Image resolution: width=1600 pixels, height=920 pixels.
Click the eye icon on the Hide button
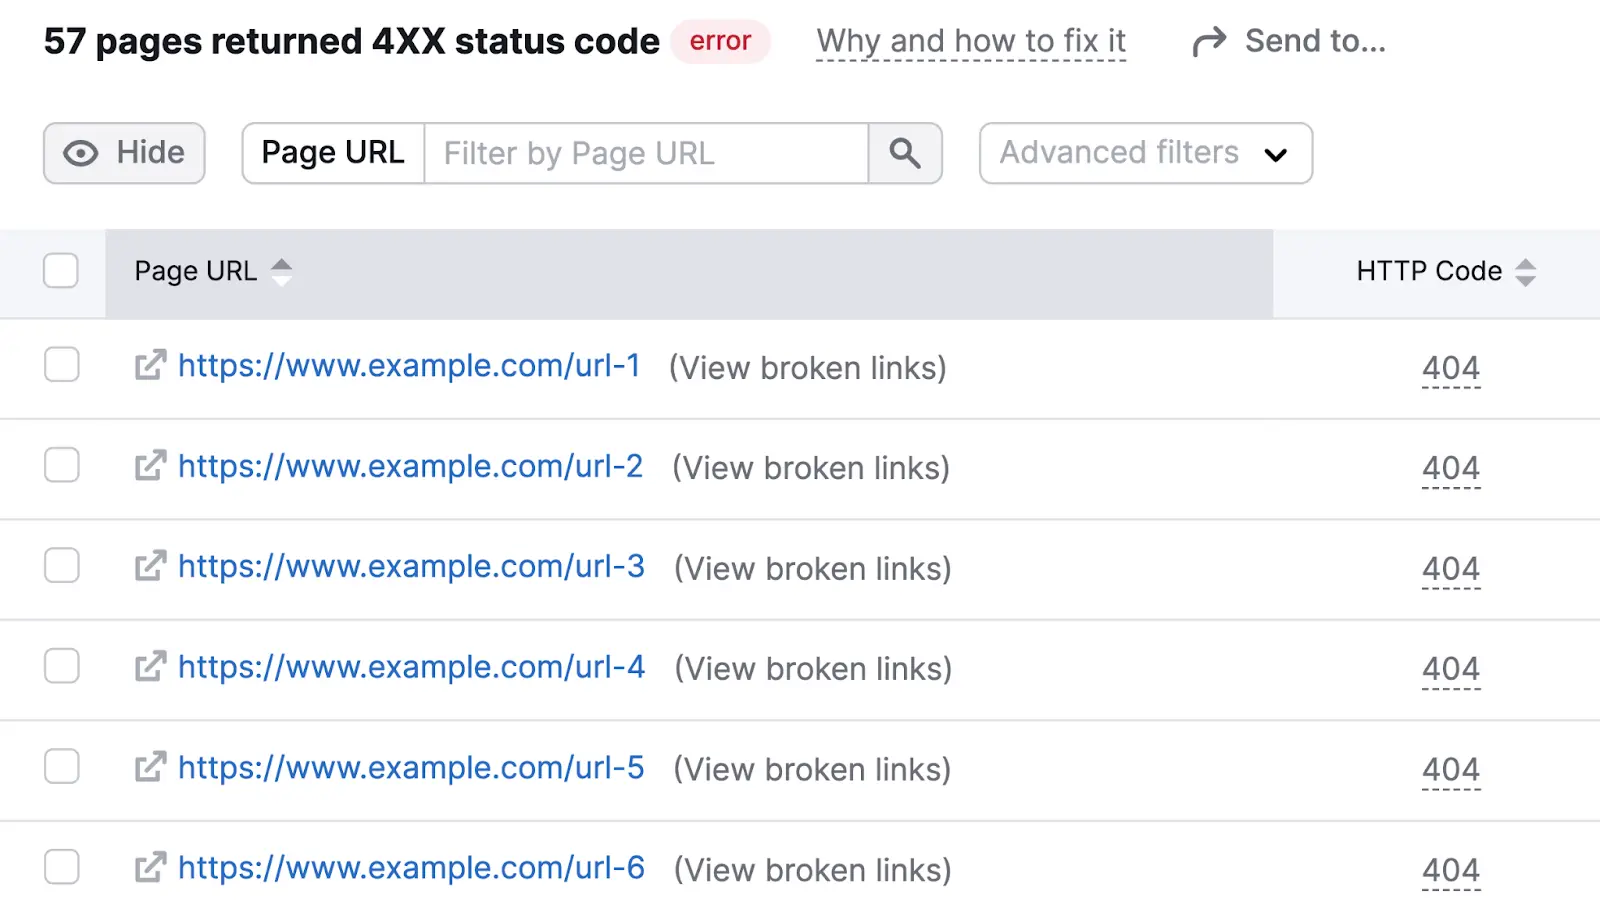(80, 153)
